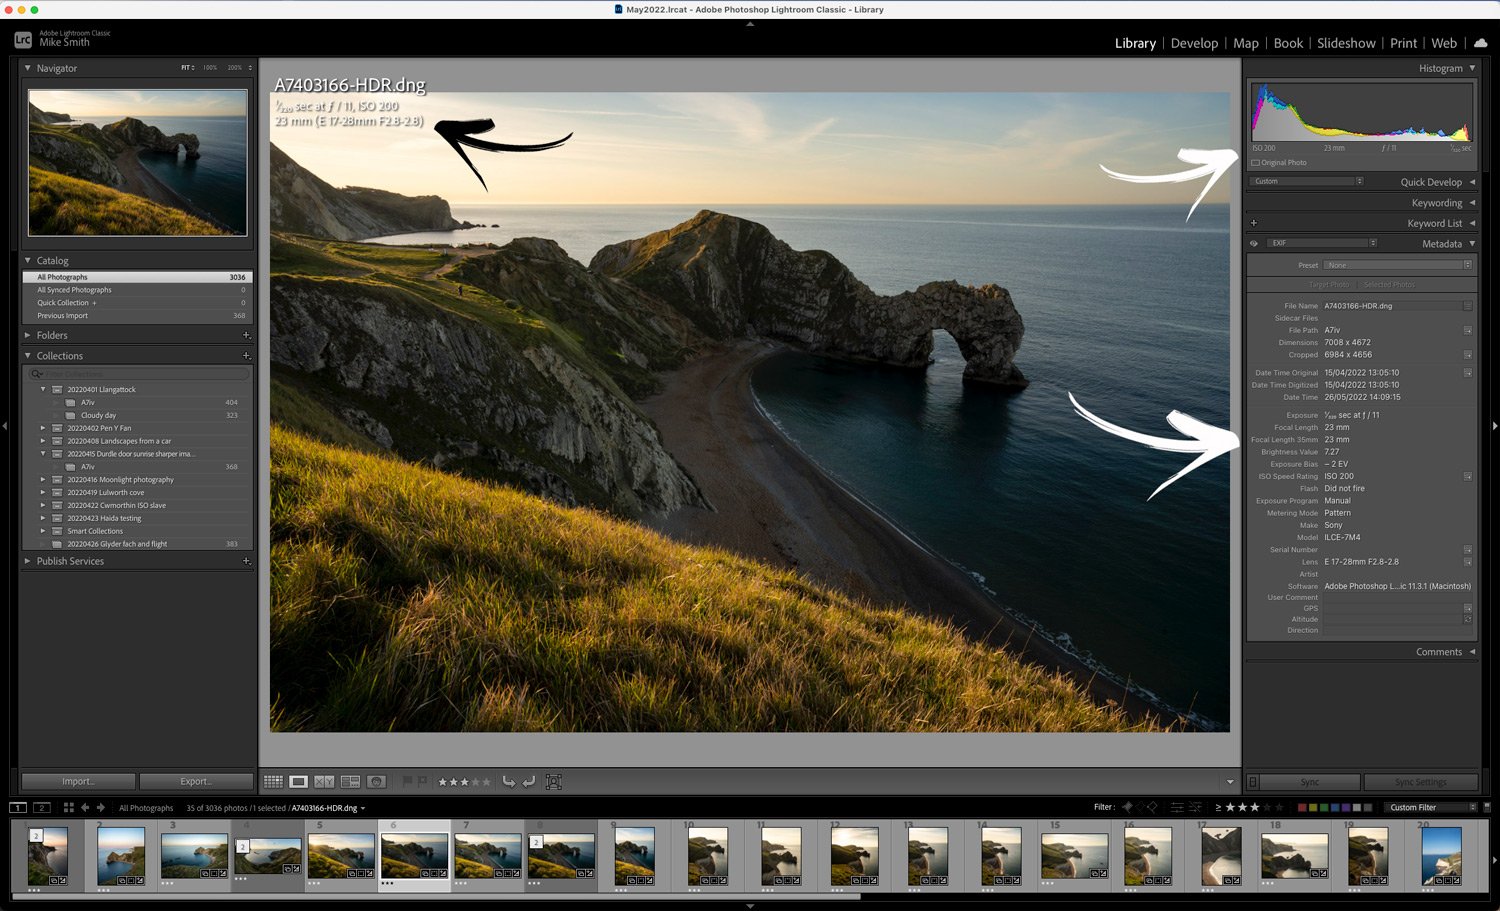Open the Slideshow module
The image size is (1500, 911).
[1346, 43]
